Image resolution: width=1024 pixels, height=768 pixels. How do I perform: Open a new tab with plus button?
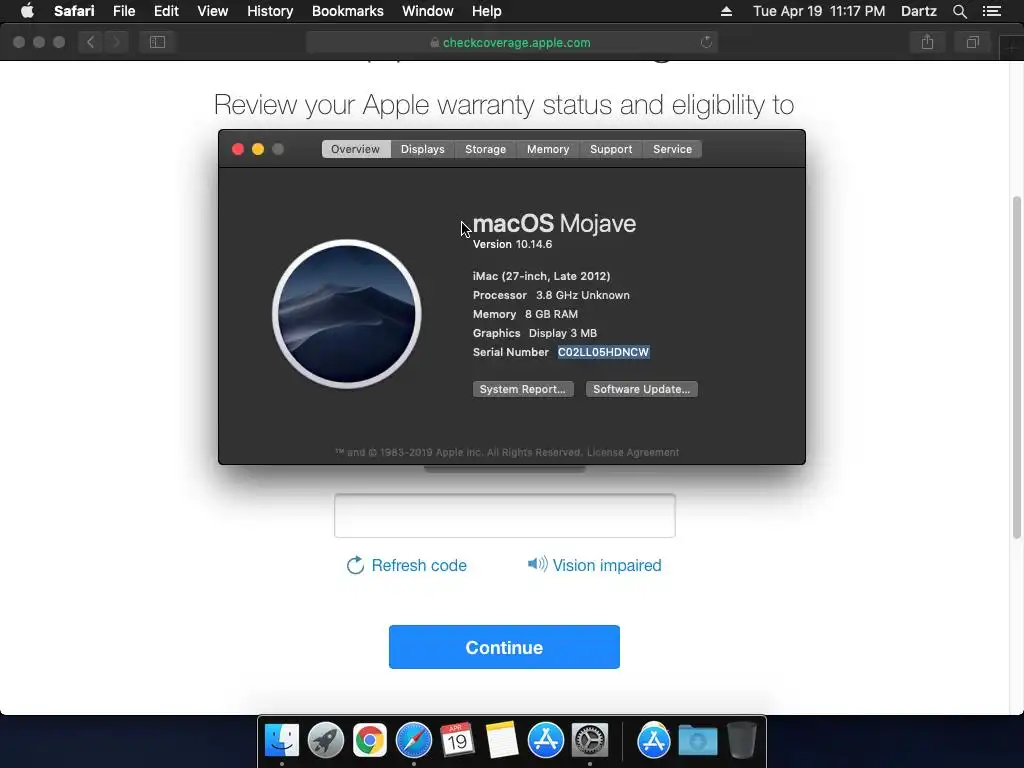click(x=1012, y=47)
